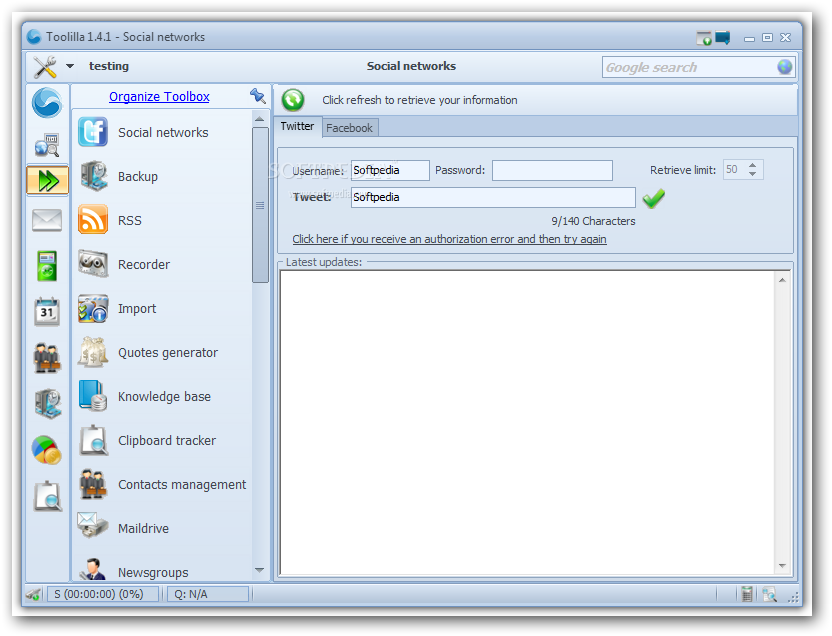The width and height of the screenshot is (832, 636).
Task: Open the web search icon in left sidebar
Action: [x=47, y=145]
